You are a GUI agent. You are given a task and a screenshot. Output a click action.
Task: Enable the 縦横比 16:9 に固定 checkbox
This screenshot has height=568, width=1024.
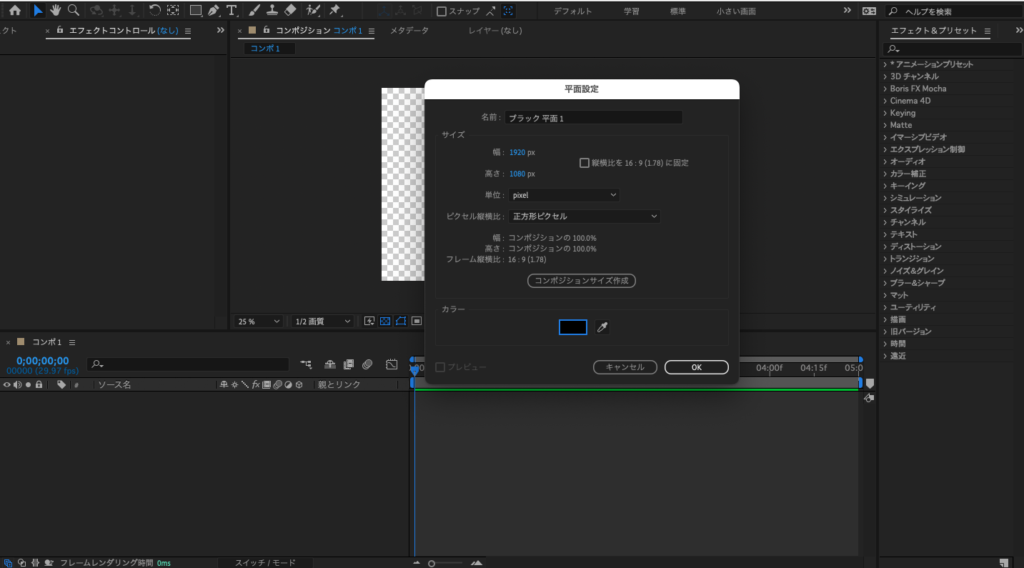coord(585,162)
